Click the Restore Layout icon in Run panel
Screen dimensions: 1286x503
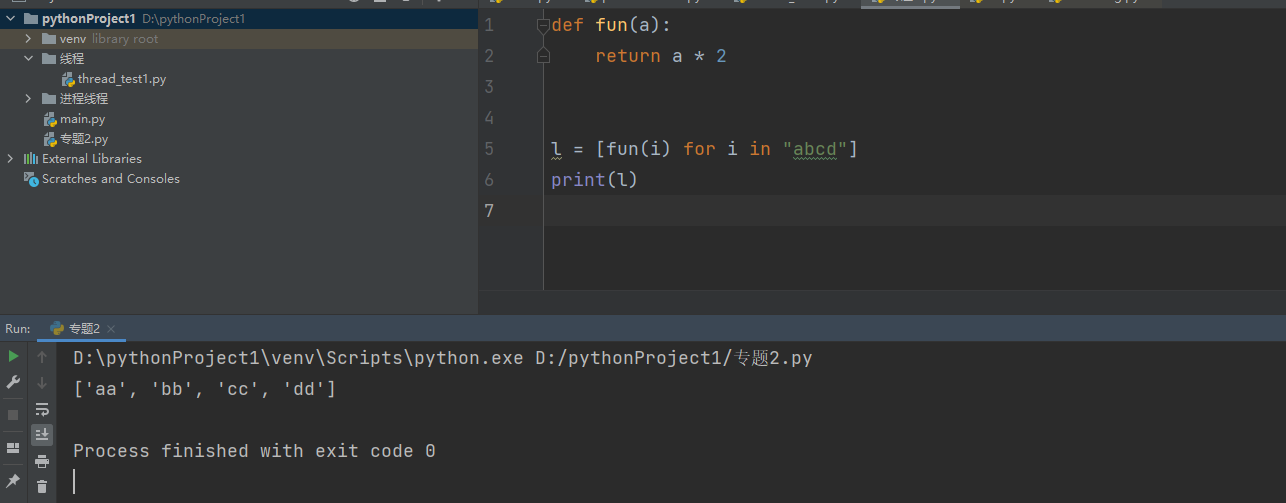click(x=13, y=447)
